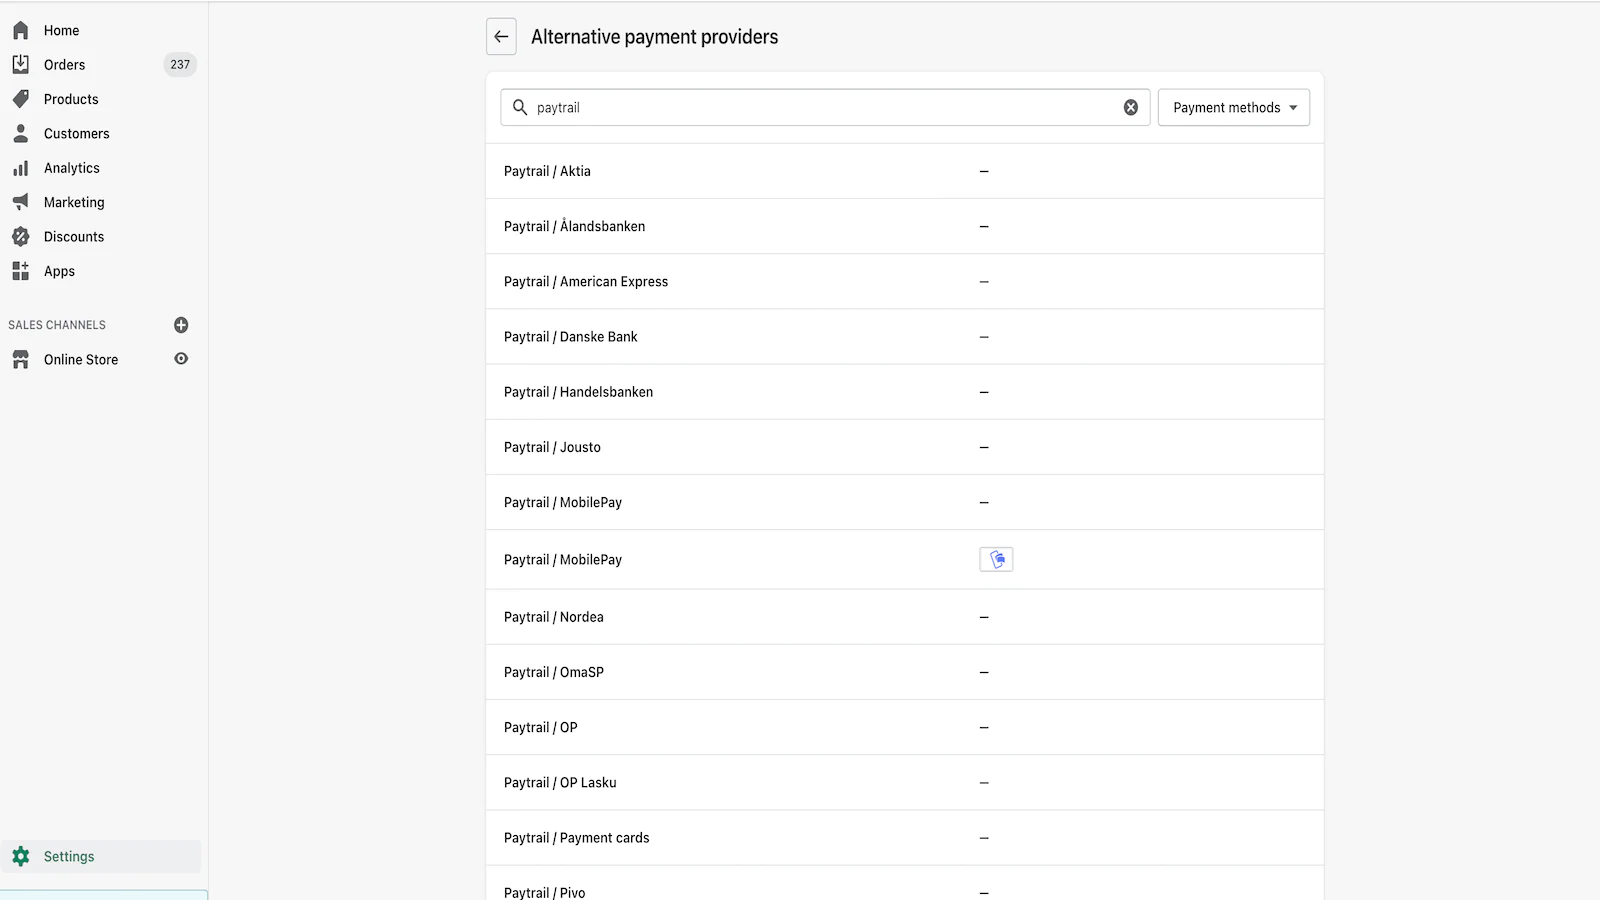Image resolution: width=1600 pixels, height=900 pixels.
Task: Select Paytrail / Ålandsbanken provider
Action: tap(905, 226)
